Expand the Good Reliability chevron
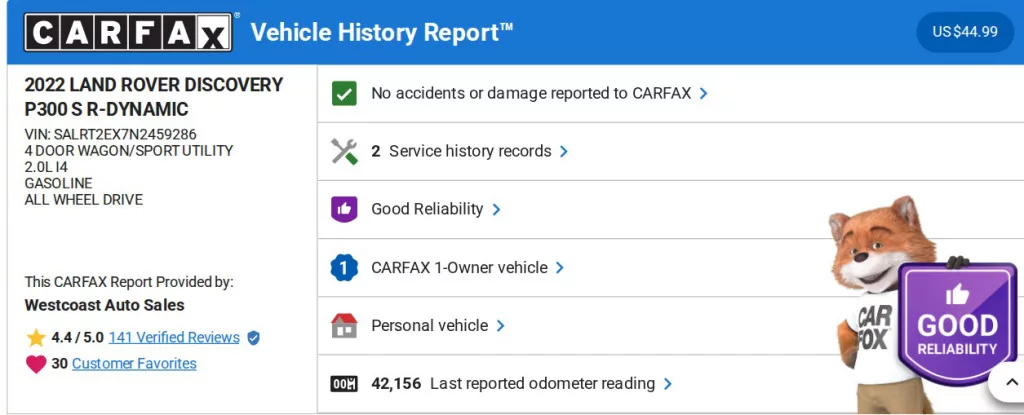1024x415 pixels. 496,209
